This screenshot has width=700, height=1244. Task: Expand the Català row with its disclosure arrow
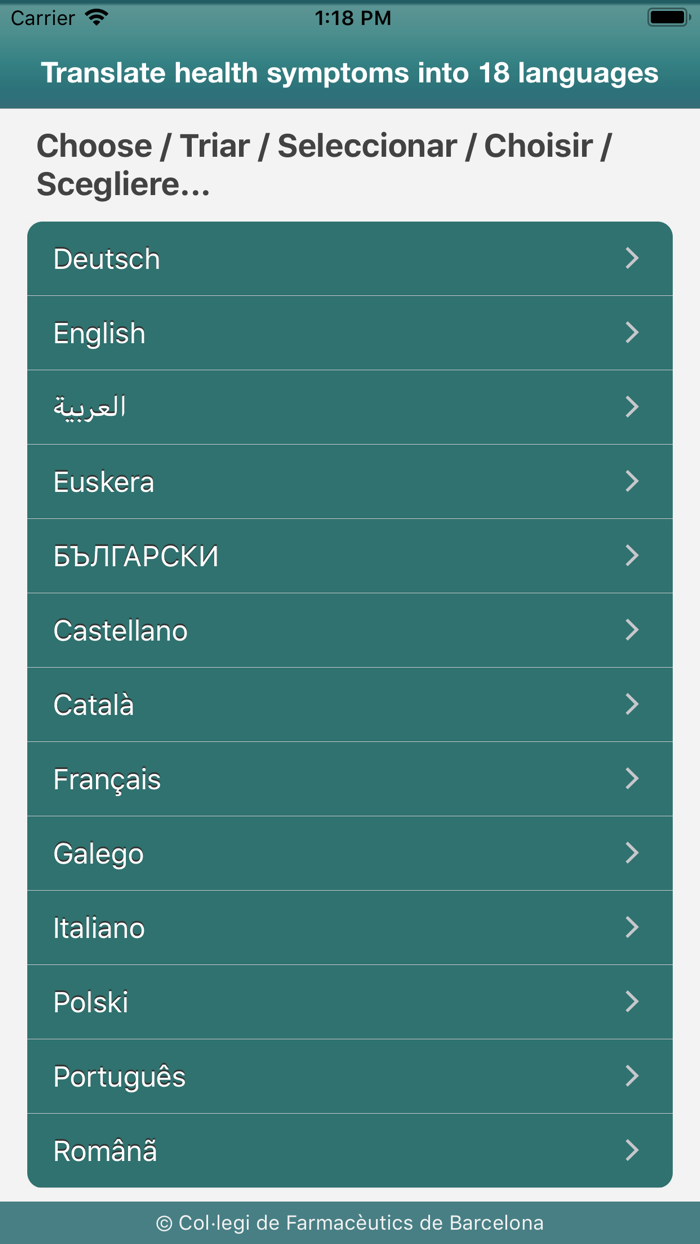click(632, 704)
